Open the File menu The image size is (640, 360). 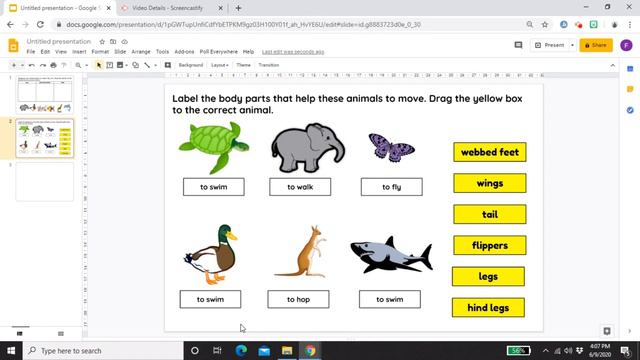pos(31,52)
